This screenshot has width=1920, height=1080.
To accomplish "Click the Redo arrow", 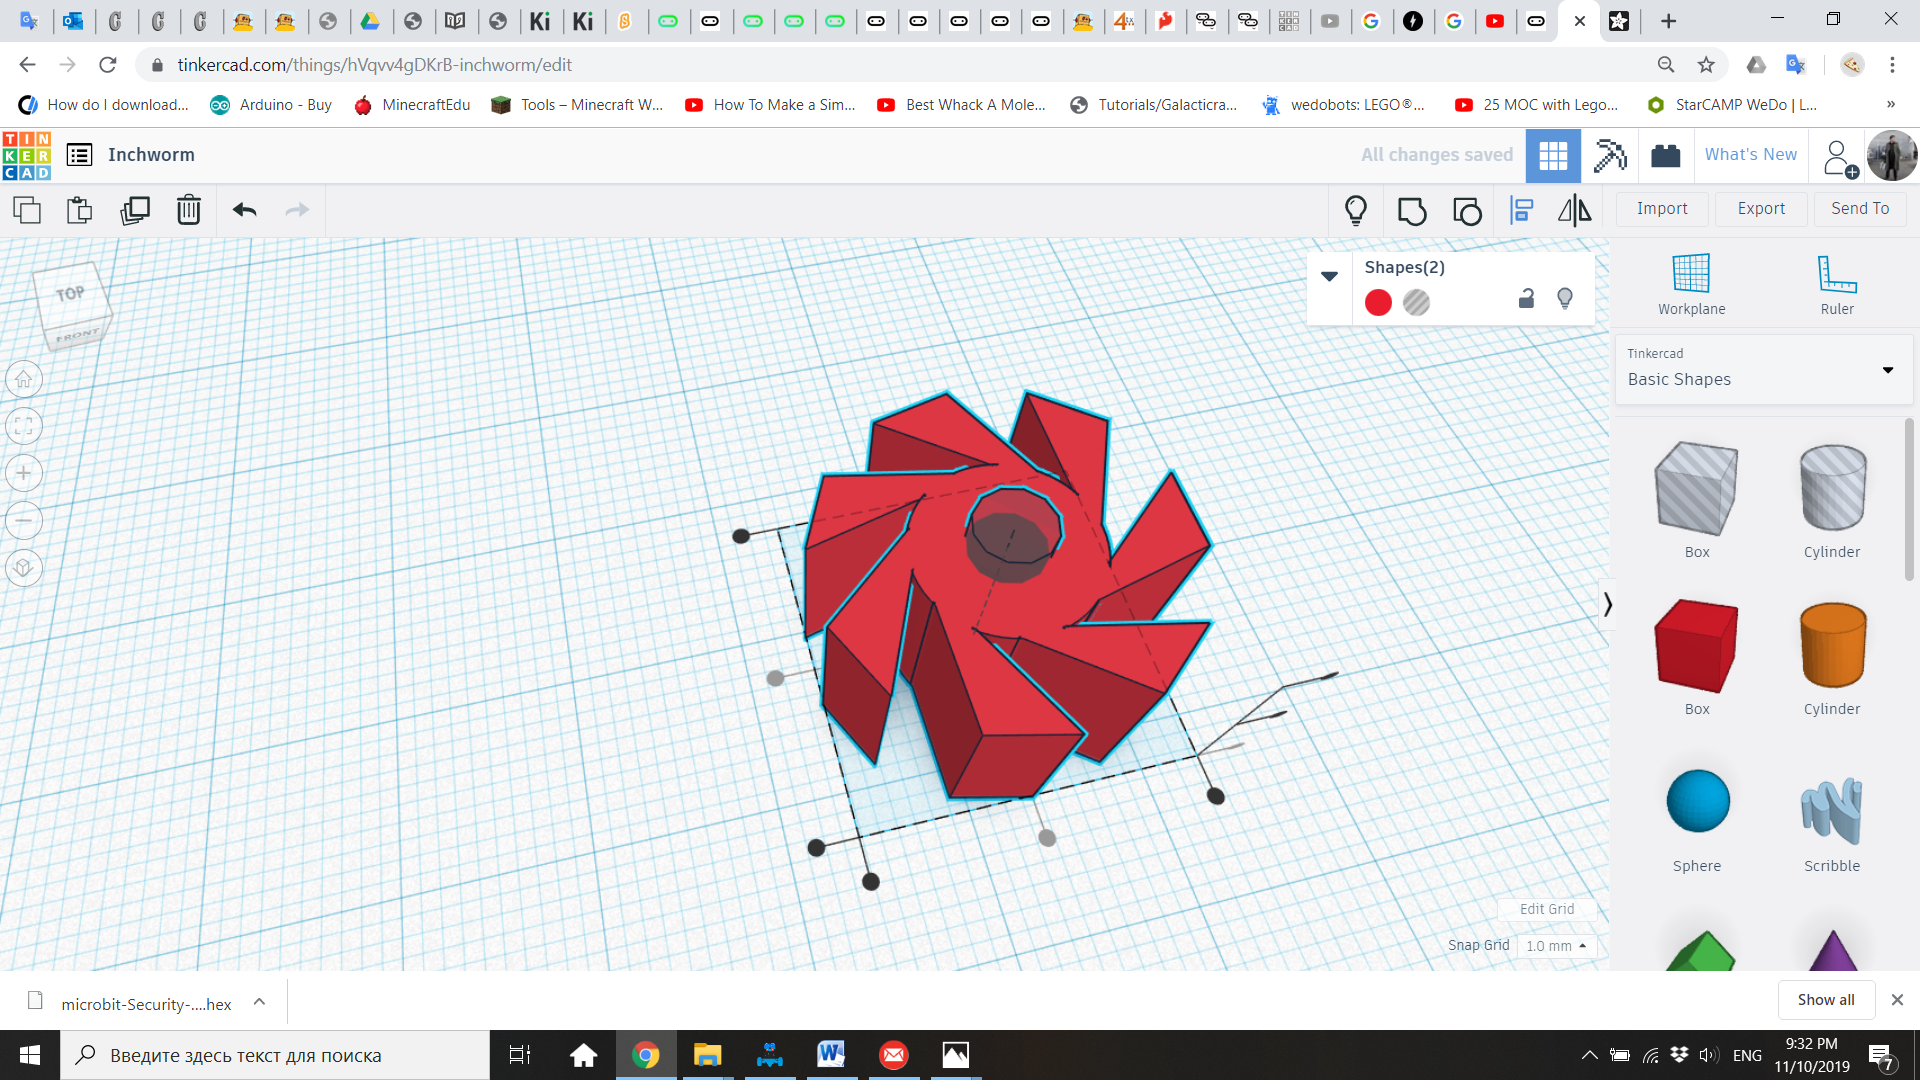I will click(x=297, y=210).
